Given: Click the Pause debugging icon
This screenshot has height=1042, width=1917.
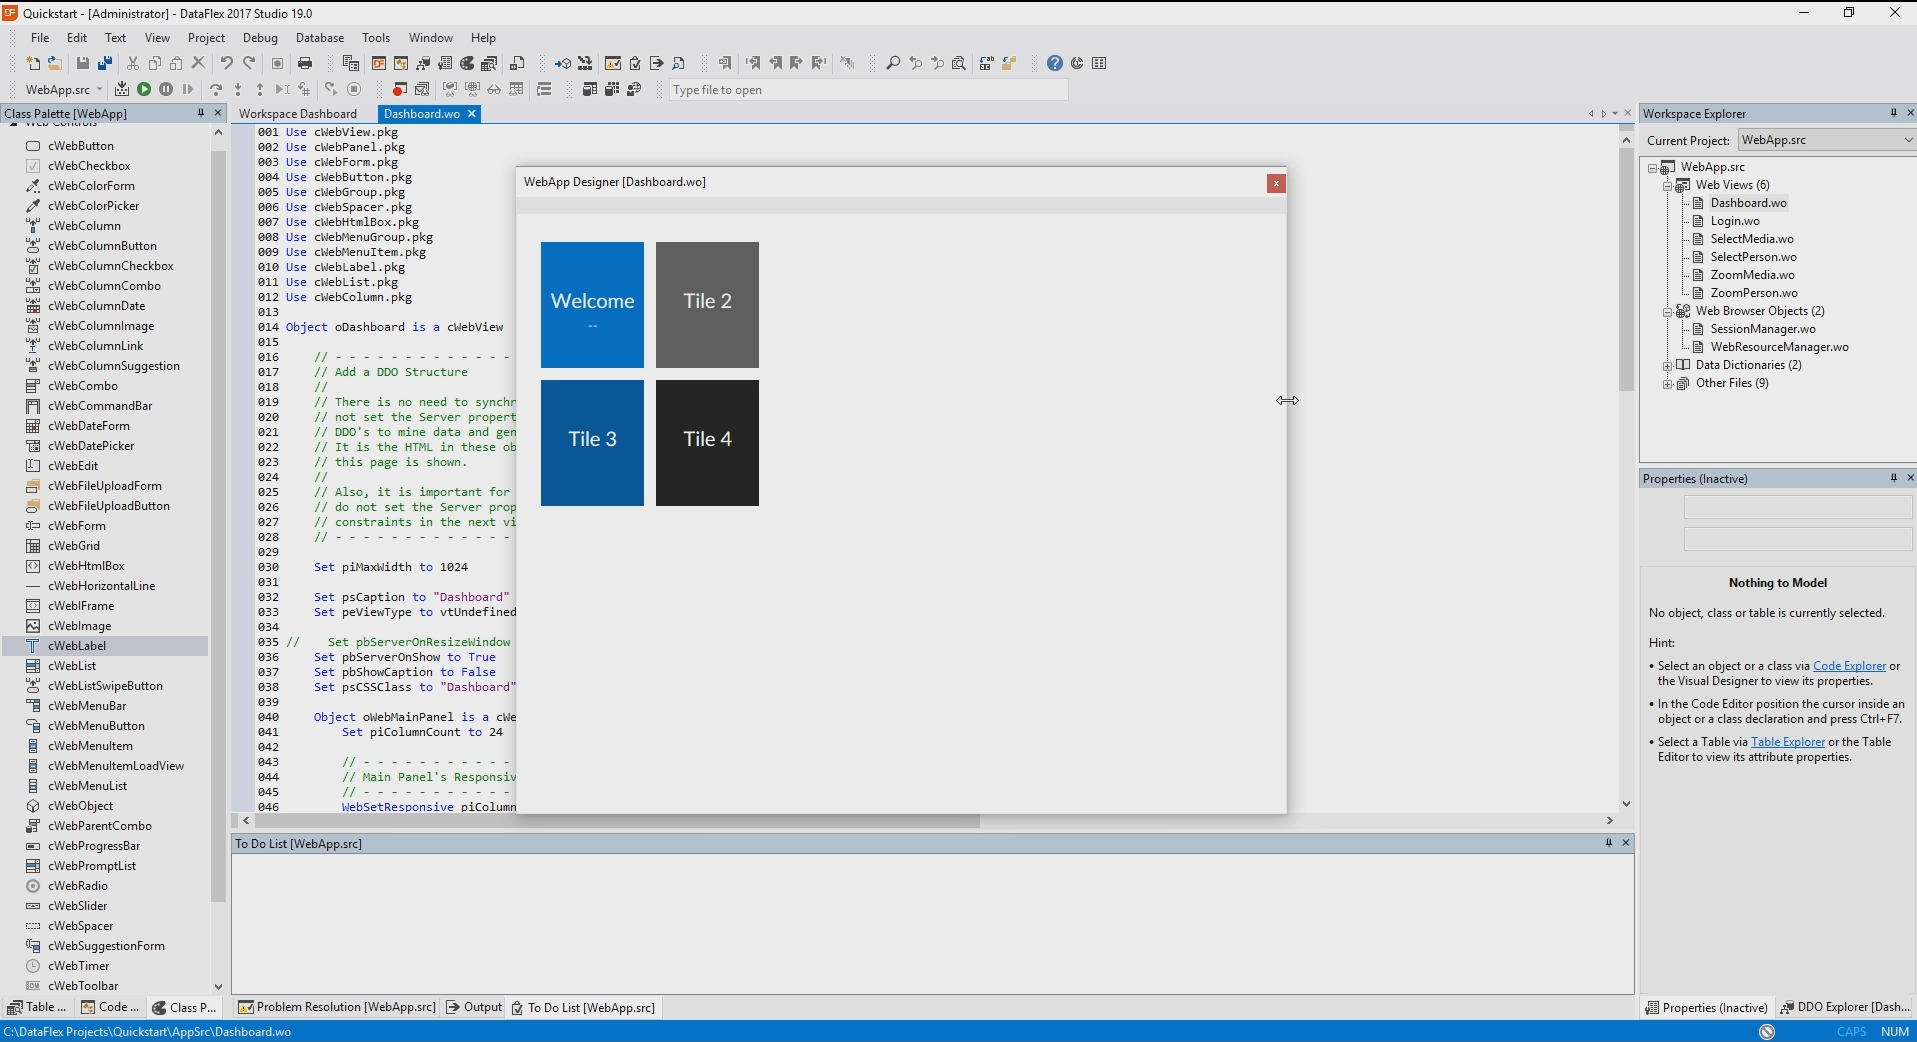Looking at the screenshot, I should click(166, 89).
